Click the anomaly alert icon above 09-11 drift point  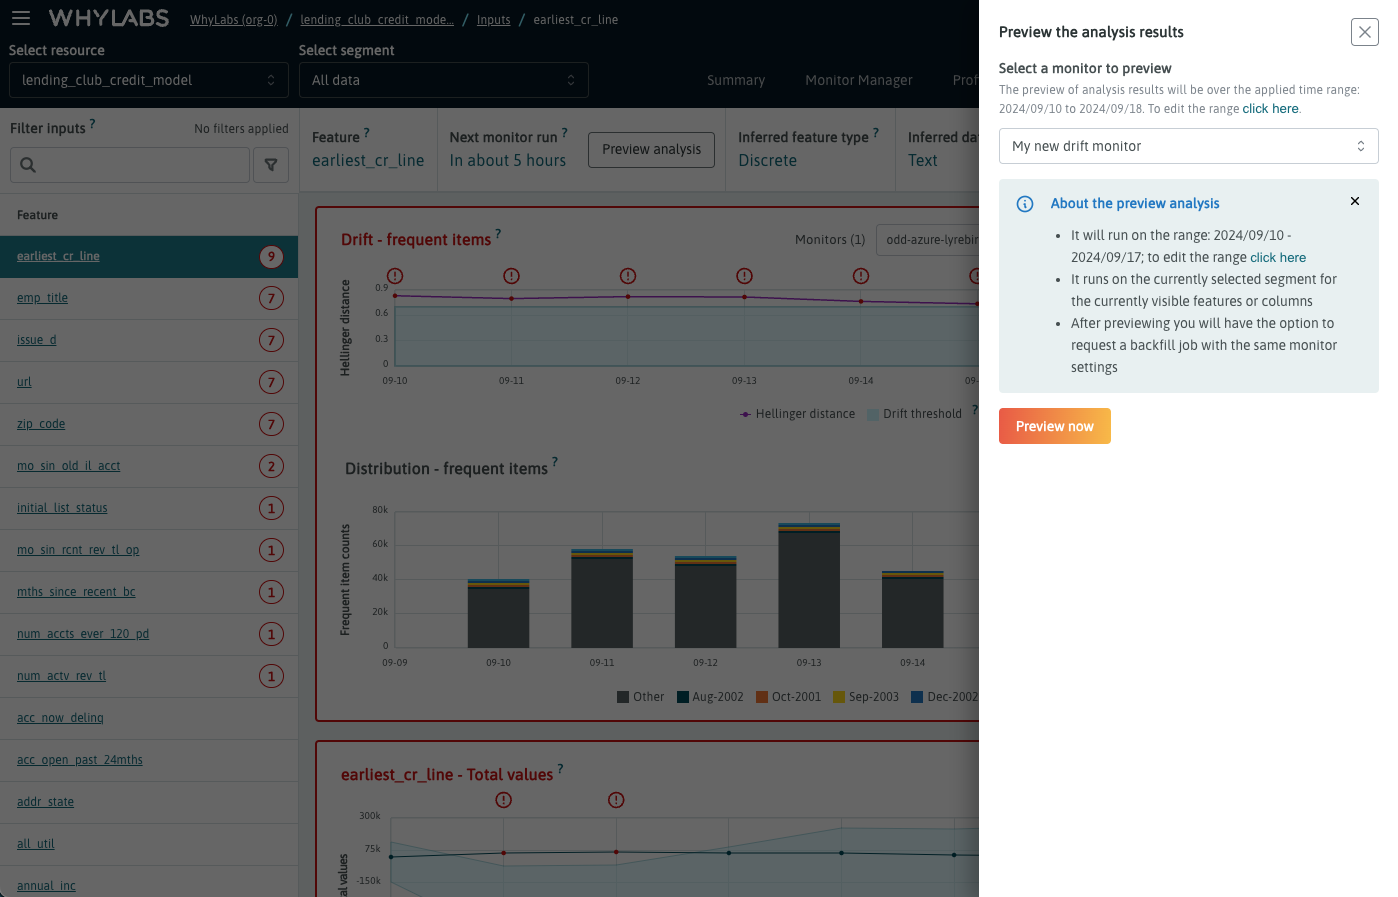click(511, 276)
